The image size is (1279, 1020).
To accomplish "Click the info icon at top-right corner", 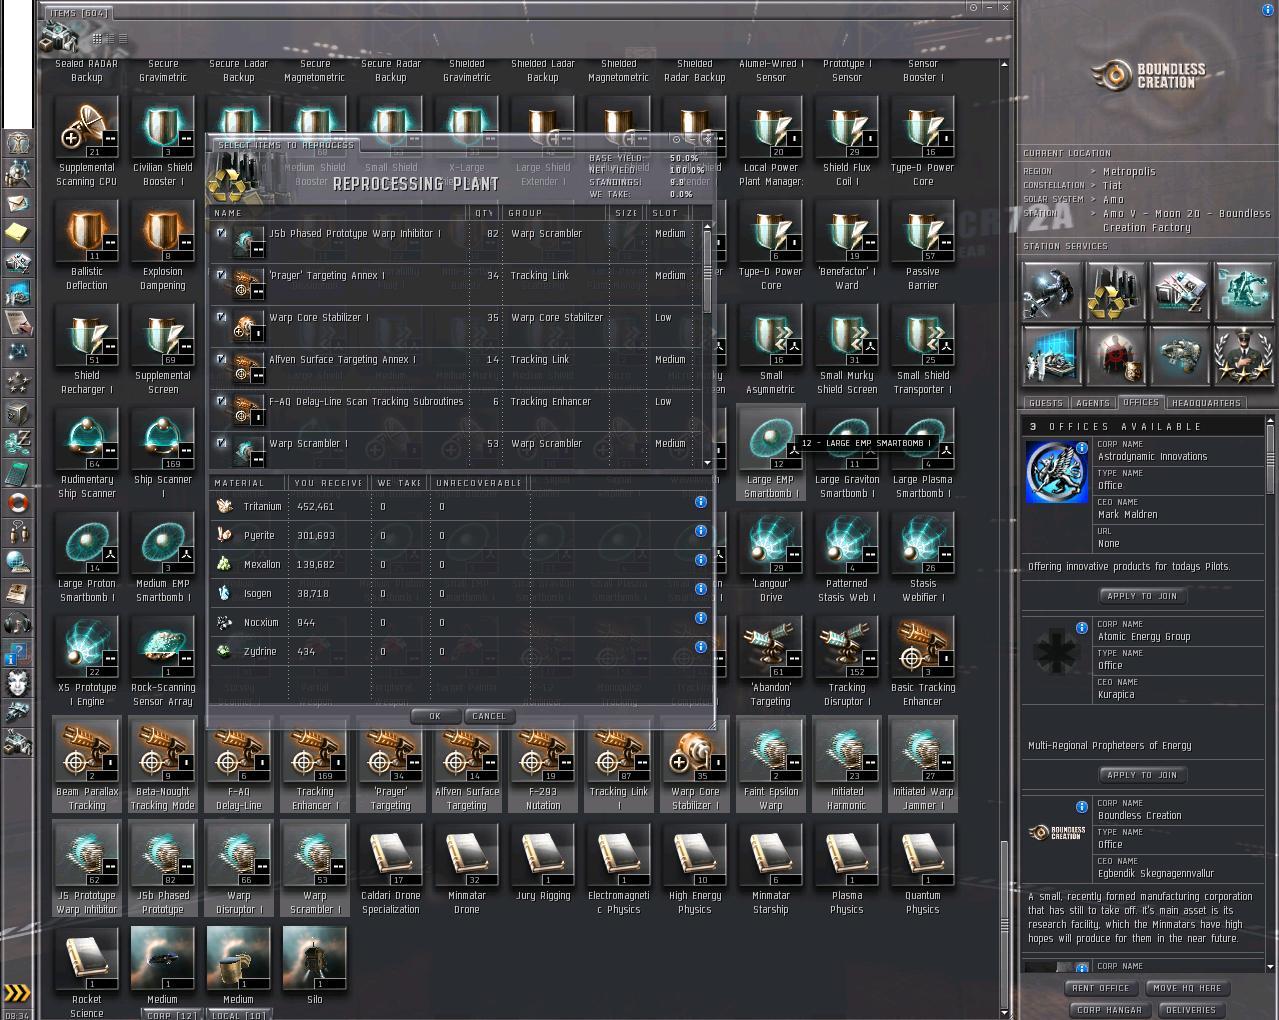I will [1269, 9].
